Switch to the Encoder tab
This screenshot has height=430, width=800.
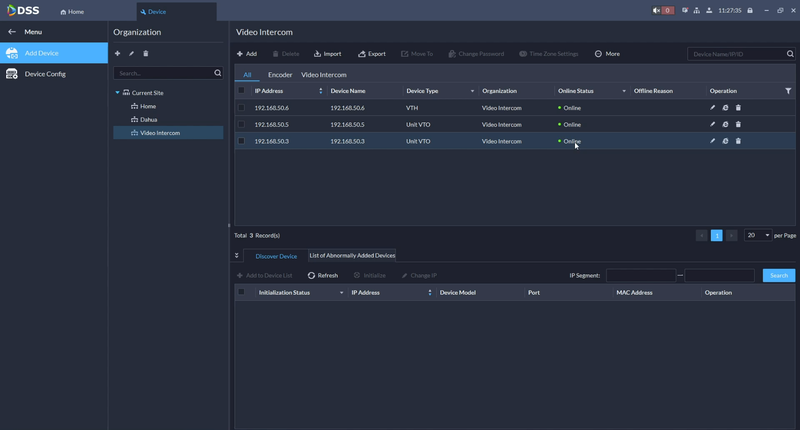pos(280,75)
